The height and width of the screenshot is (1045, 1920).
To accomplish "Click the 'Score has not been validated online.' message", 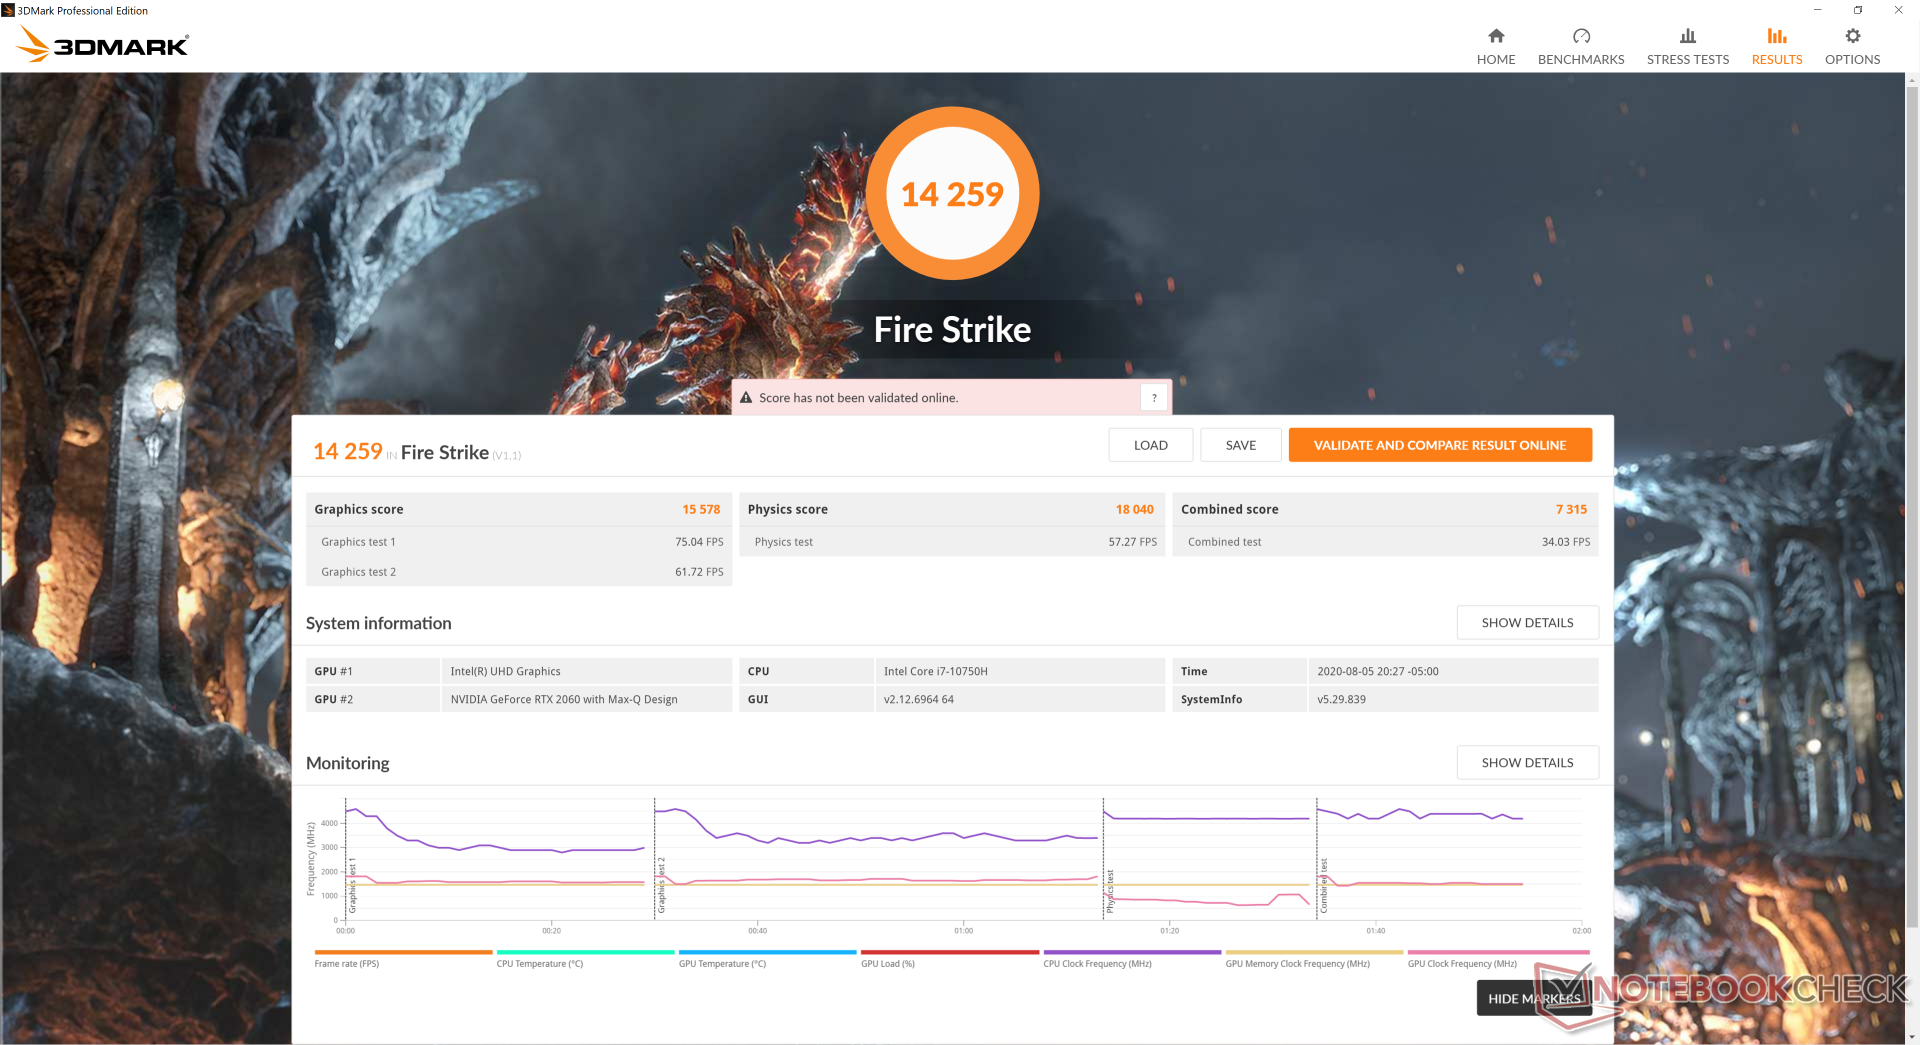I will (x=858, y=398).
